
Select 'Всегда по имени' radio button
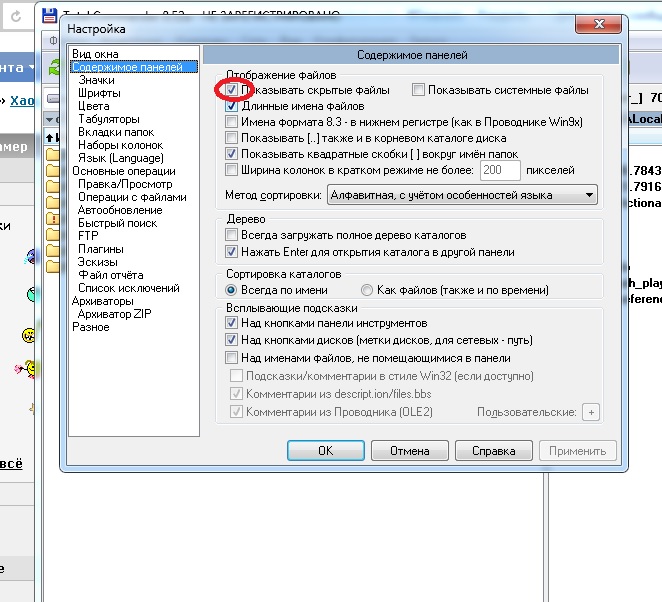(x=231, y=290)
